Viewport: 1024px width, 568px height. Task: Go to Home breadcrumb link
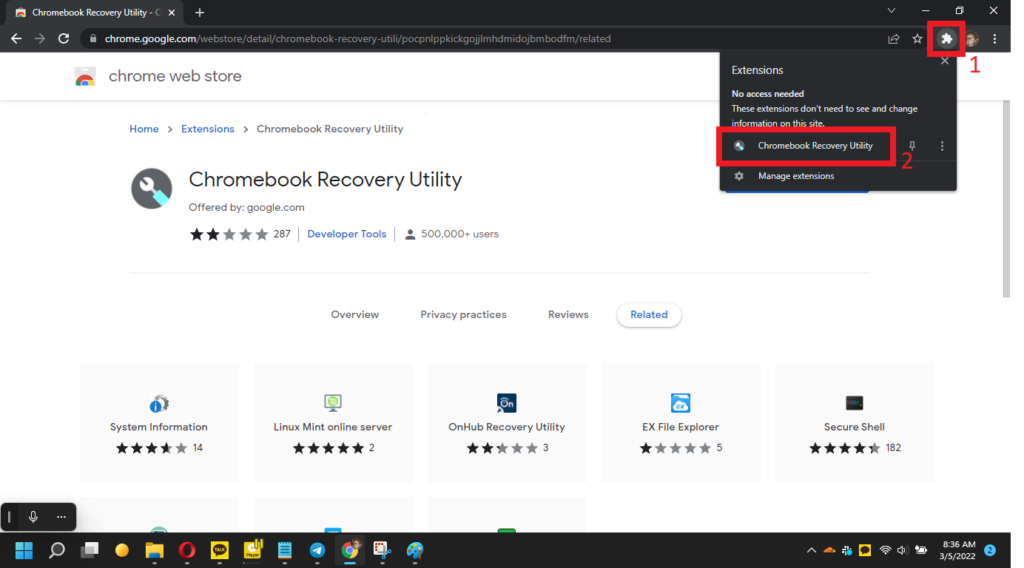pos(144,129)
